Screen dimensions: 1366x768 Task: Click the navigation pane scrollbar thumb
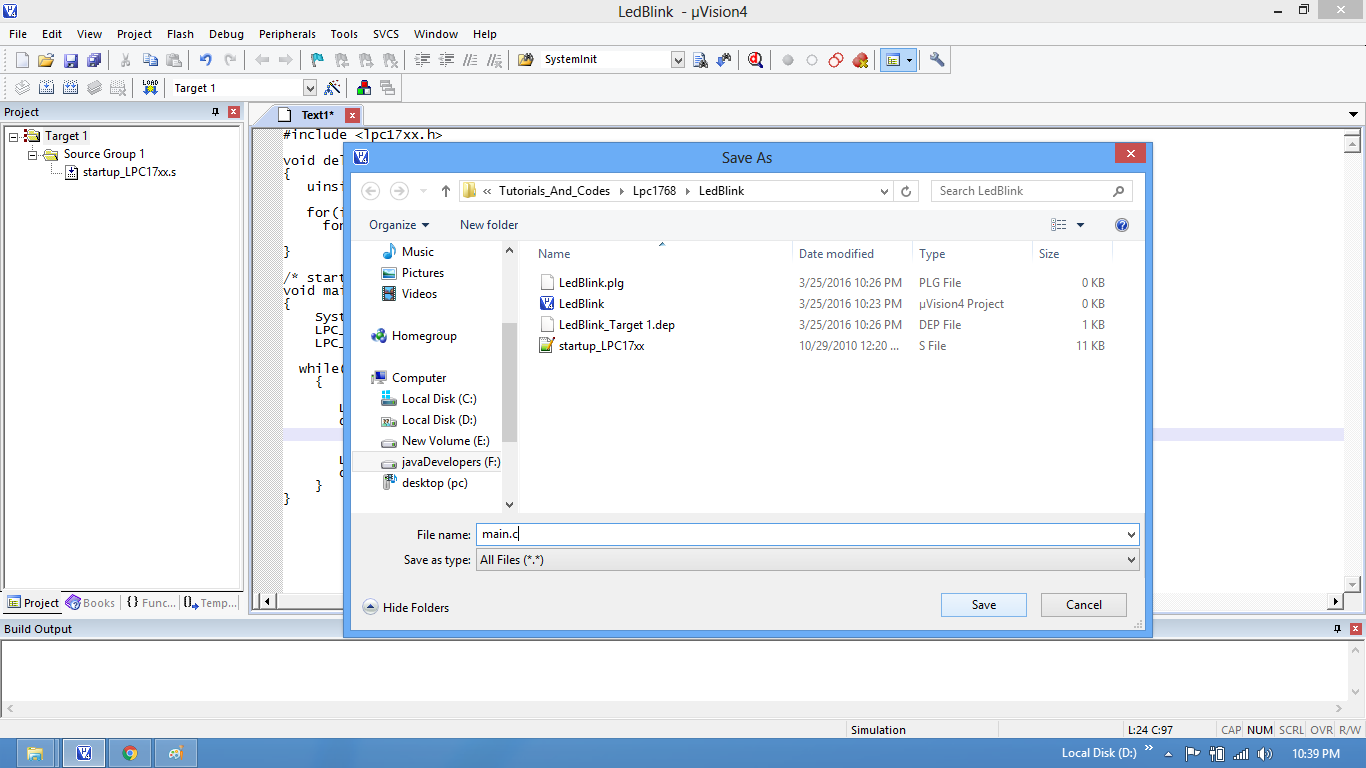[x=509, y=382]
